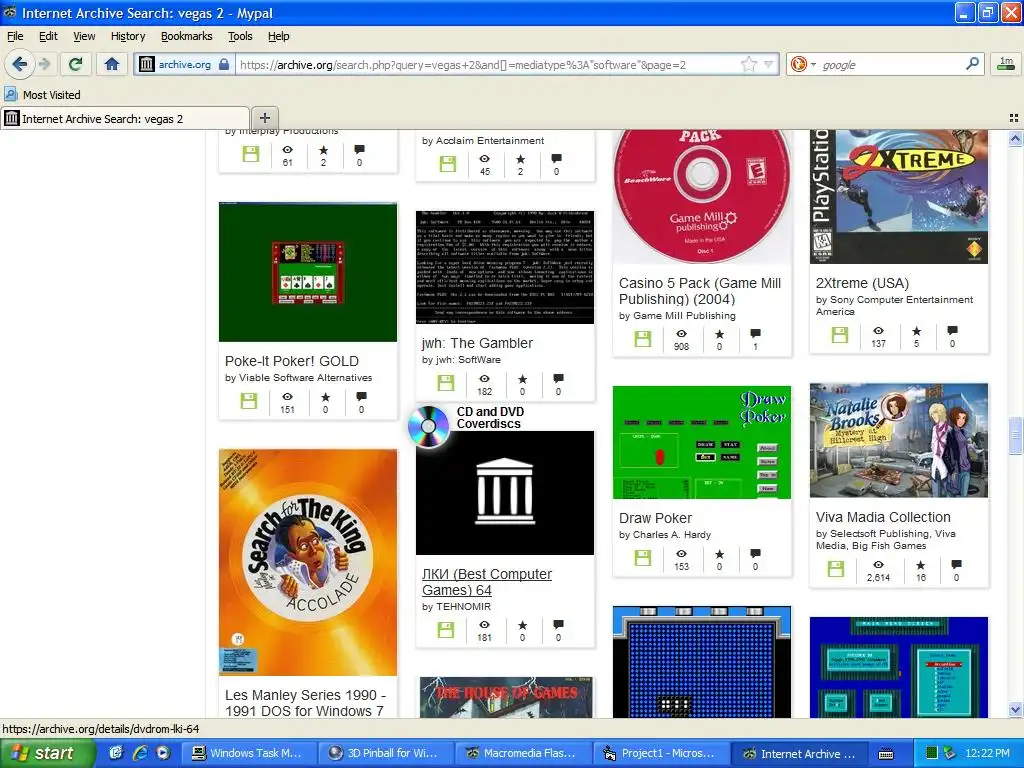Click the Natalie Brooks cover thumbnail

point(899,440)
